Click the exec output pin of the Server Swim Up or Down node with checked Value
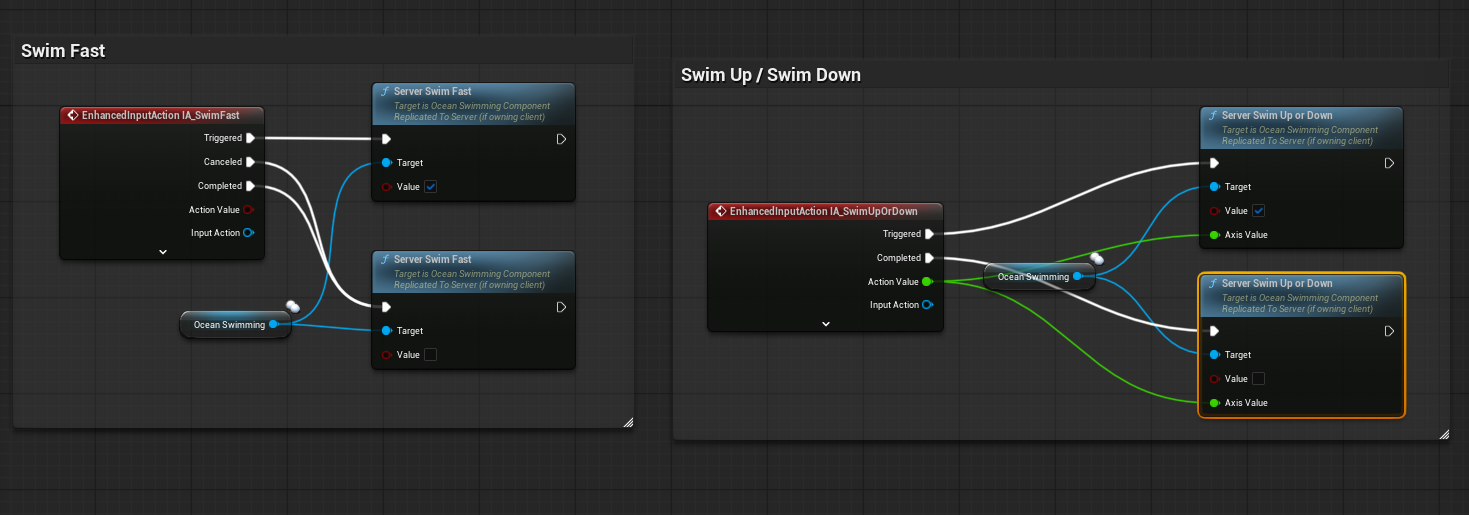This screenshot has width=1469, height=515. (x=1389, y=163)
